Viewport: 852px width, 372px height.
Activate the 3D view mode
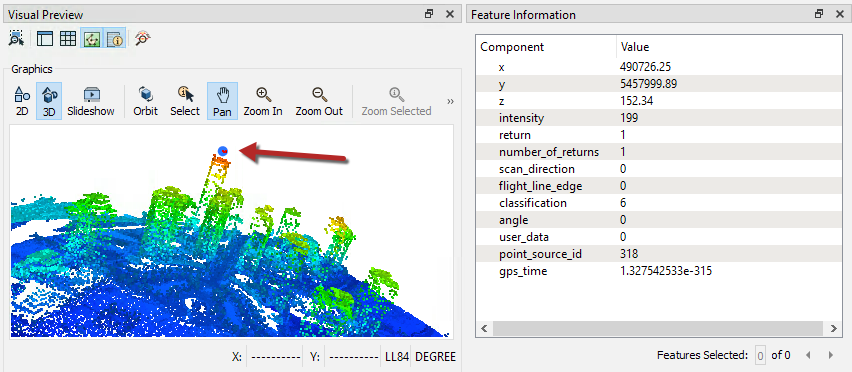49,102
